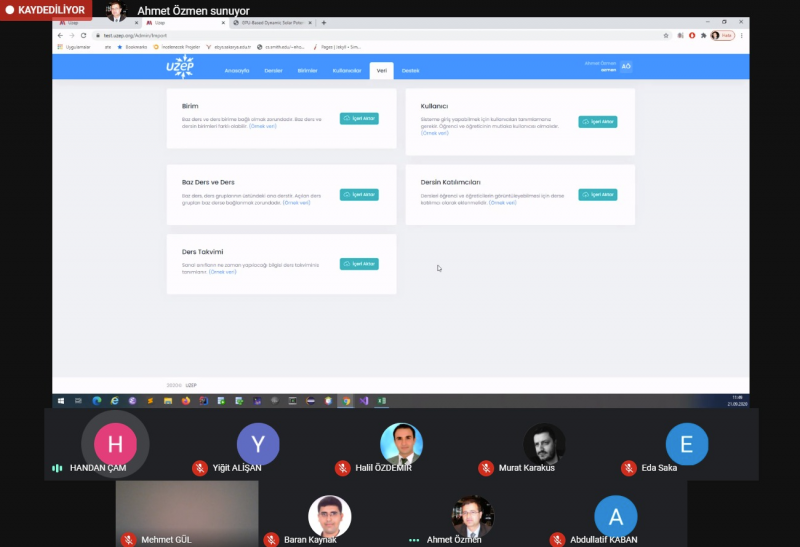Click AÖ user avatar in header
The height and width of the screenshot is (547, 800).
pyautogui.click(x=626, y=66)
